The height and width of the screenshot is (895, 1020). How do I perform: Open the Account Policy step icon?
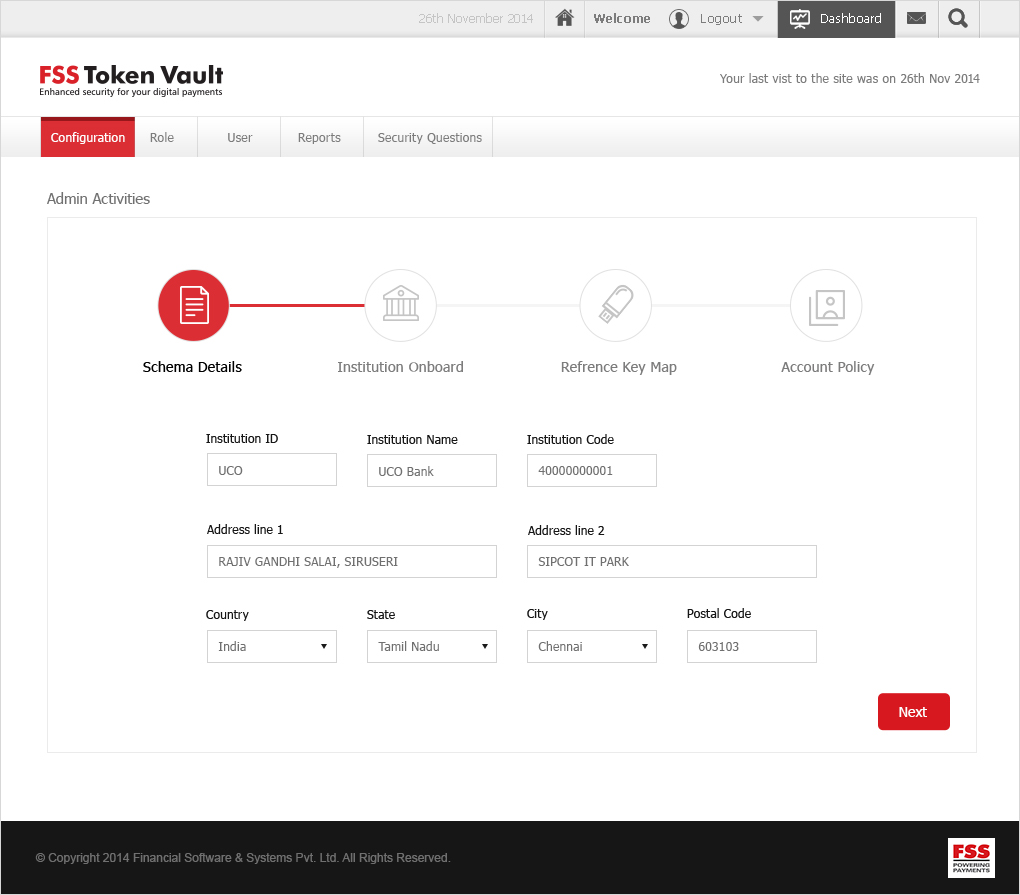click(x=826, y=305)
